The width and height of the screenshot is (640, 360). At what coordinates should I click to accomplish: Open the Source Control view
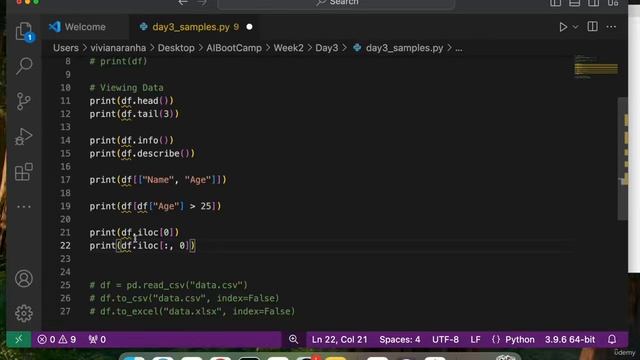click(24, 101)
